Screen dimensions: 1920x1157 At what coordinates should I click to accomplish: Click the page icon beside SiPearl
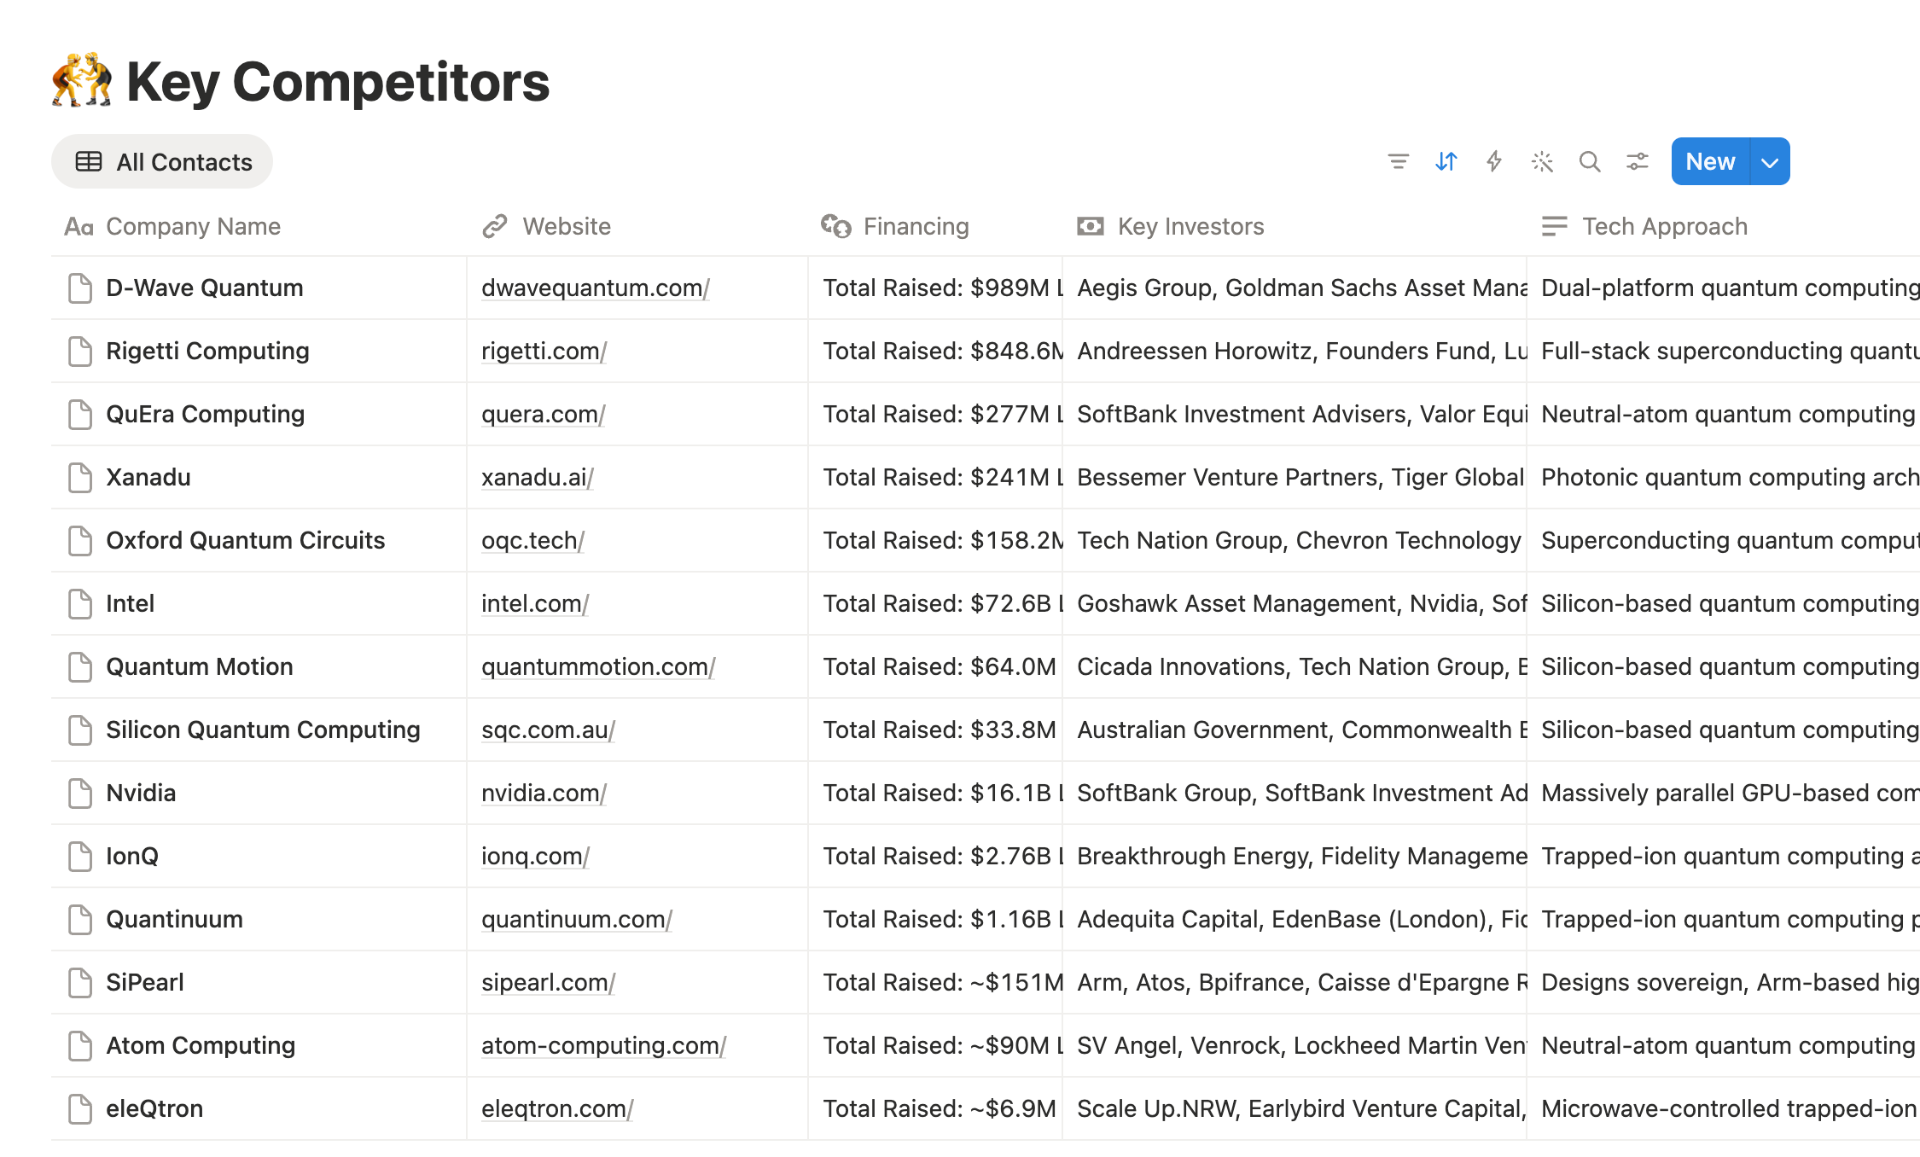pos(80,982)
